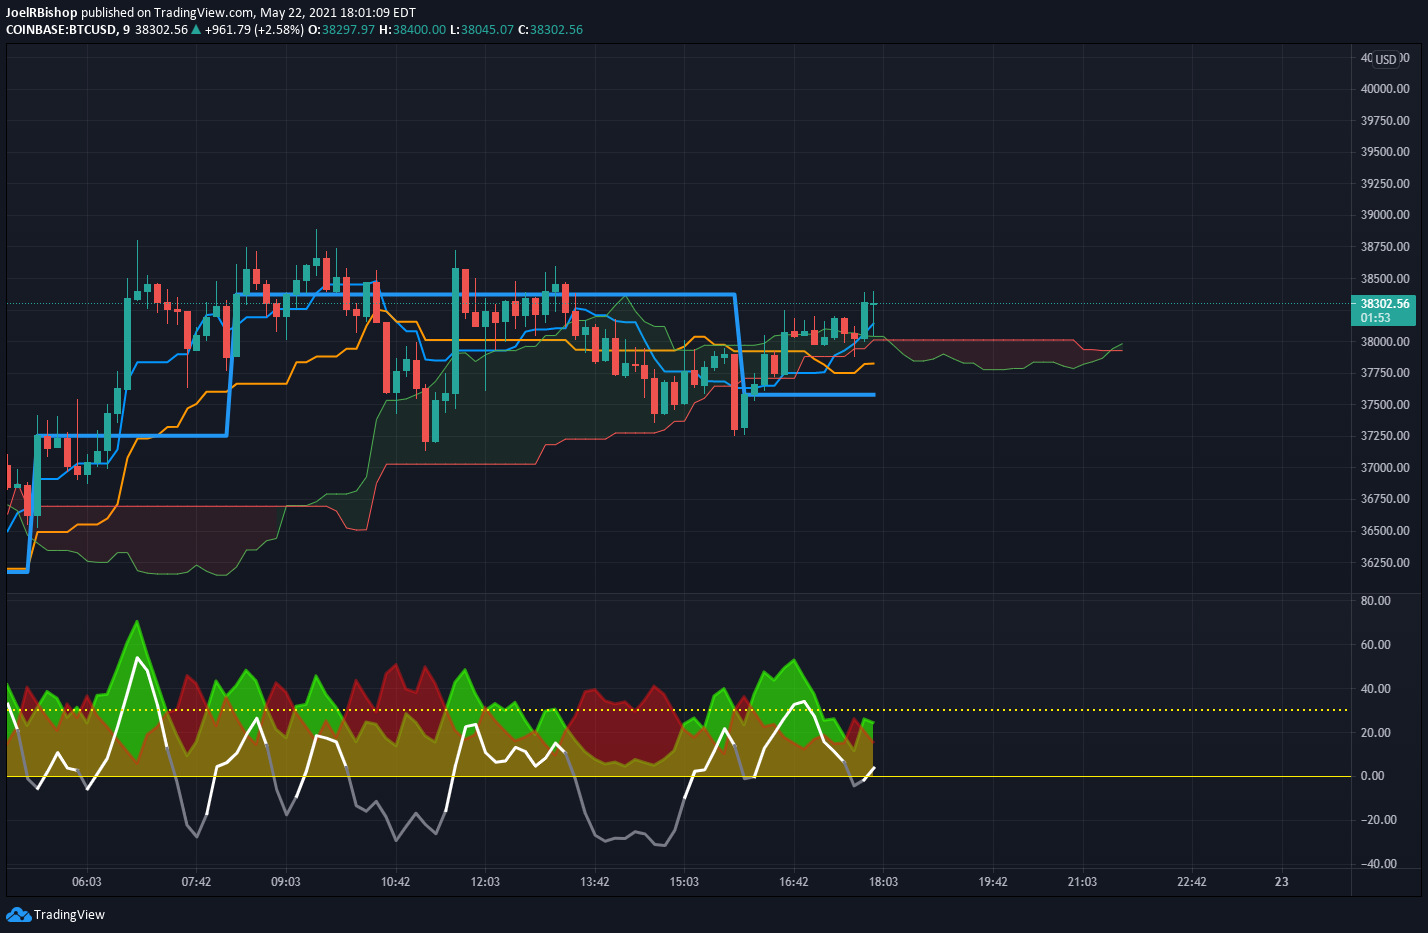Screen dimensions: 1428x933
Task: Click the 22:42 time axis label
Action: coord(1191,882)
